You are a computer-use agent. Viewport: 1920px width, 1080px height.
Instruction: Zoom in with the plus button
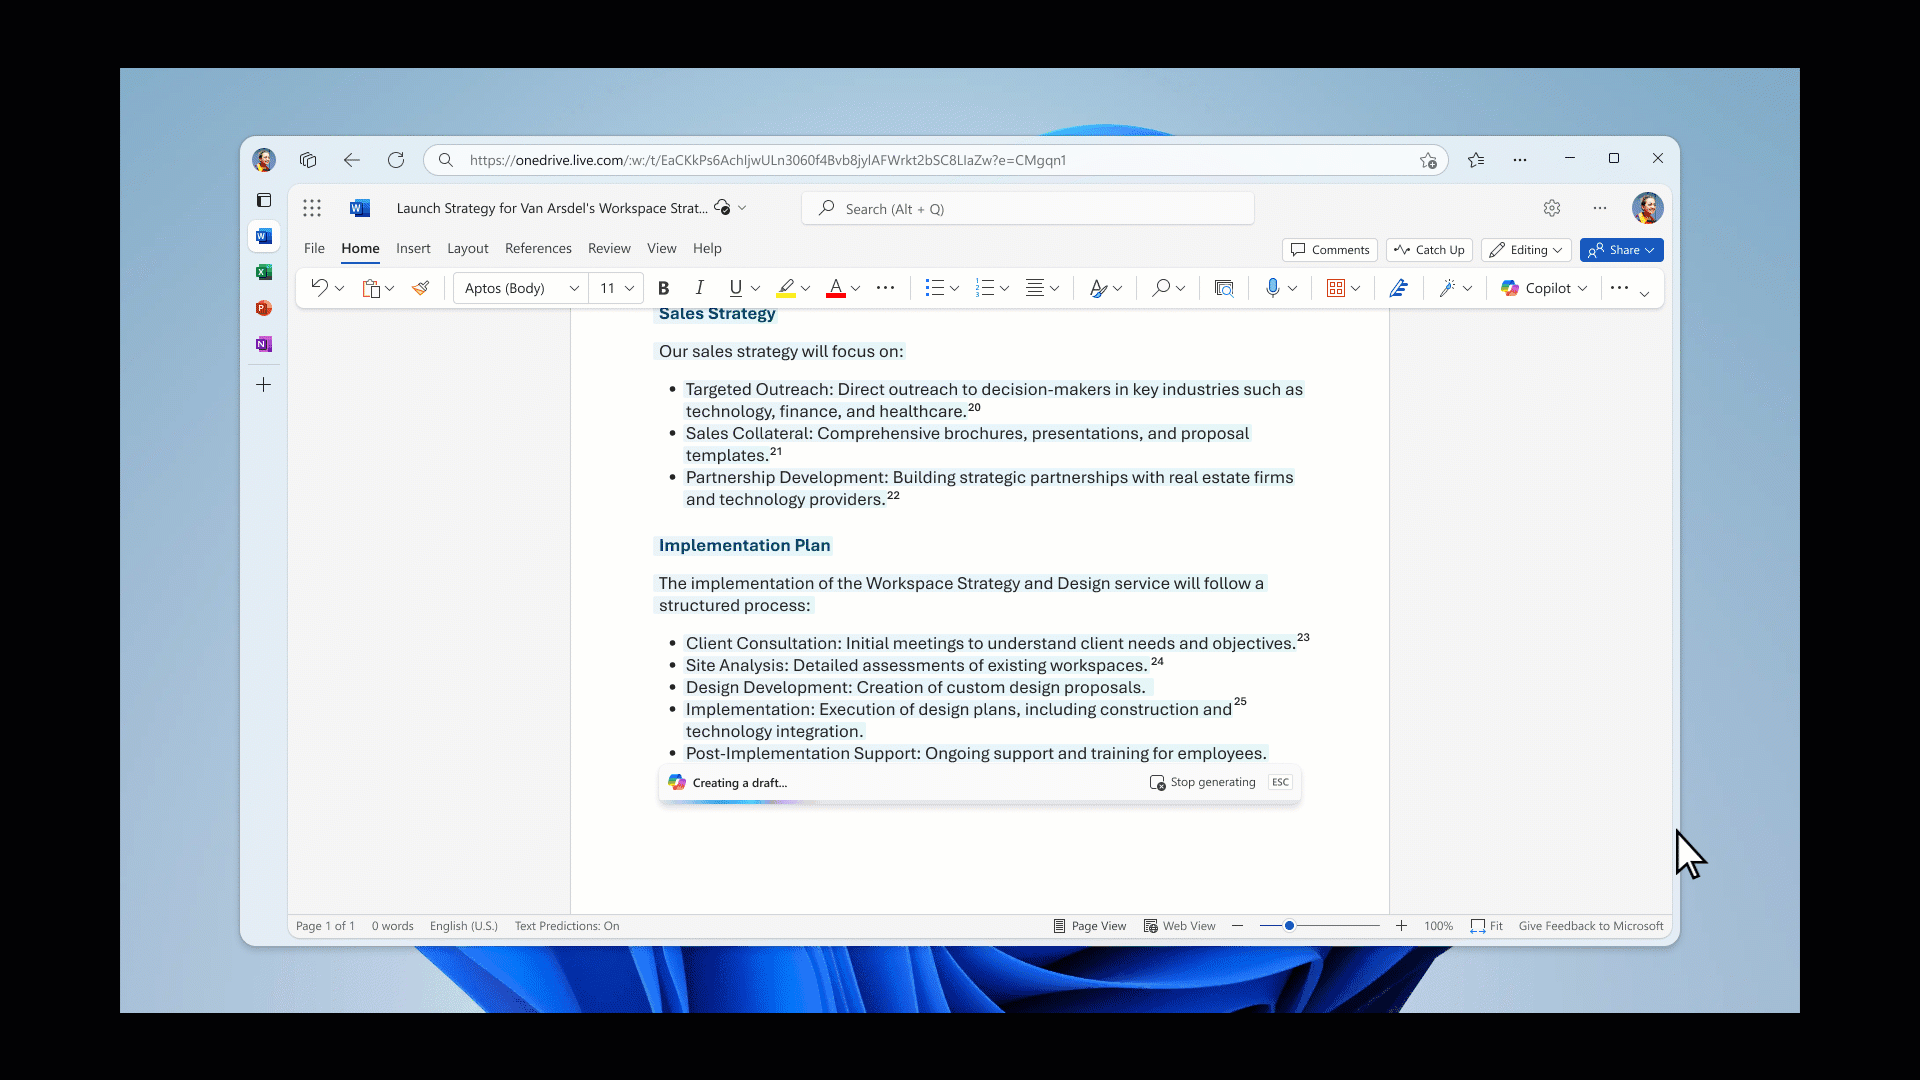click(x=1402, y=926)
